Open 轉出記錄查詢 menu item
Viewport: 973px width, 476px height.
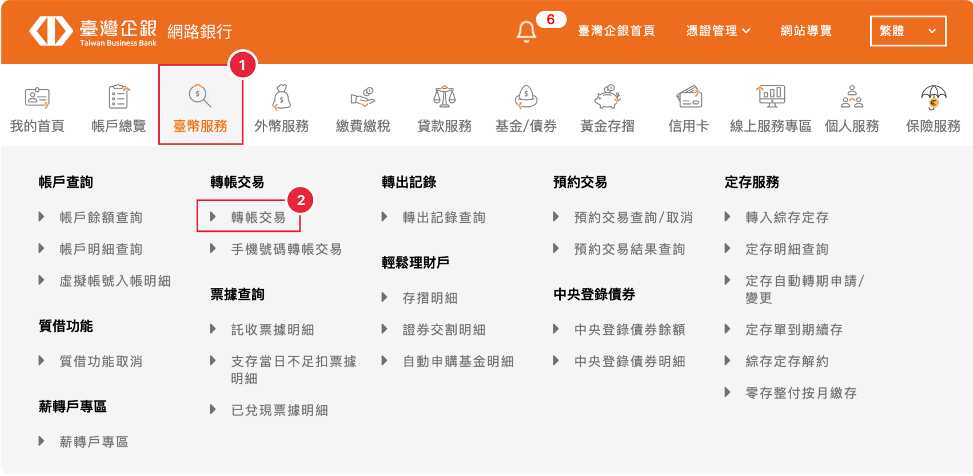pos(443,217)
